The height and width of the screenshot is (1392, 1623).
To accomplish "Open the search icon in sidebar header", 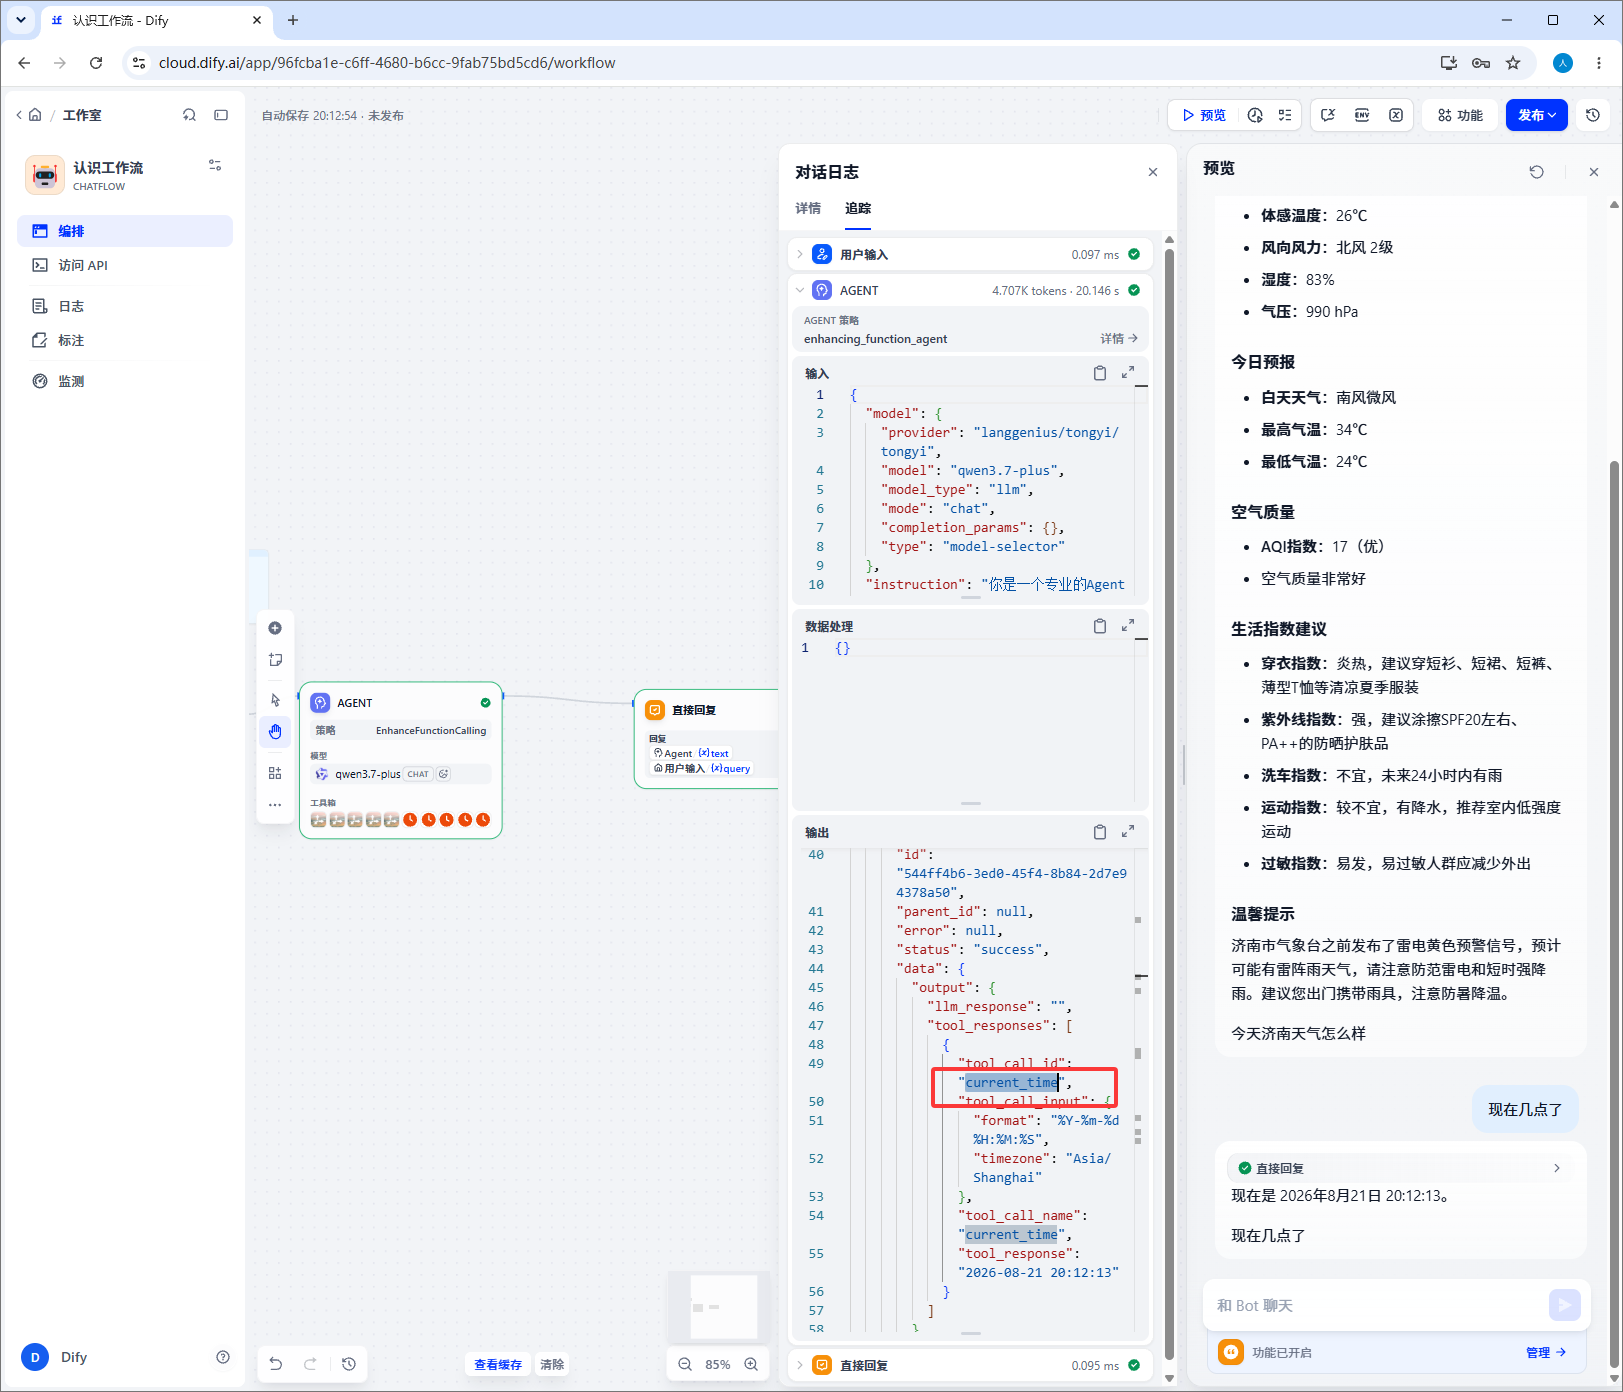I will (x=189, y=115).
